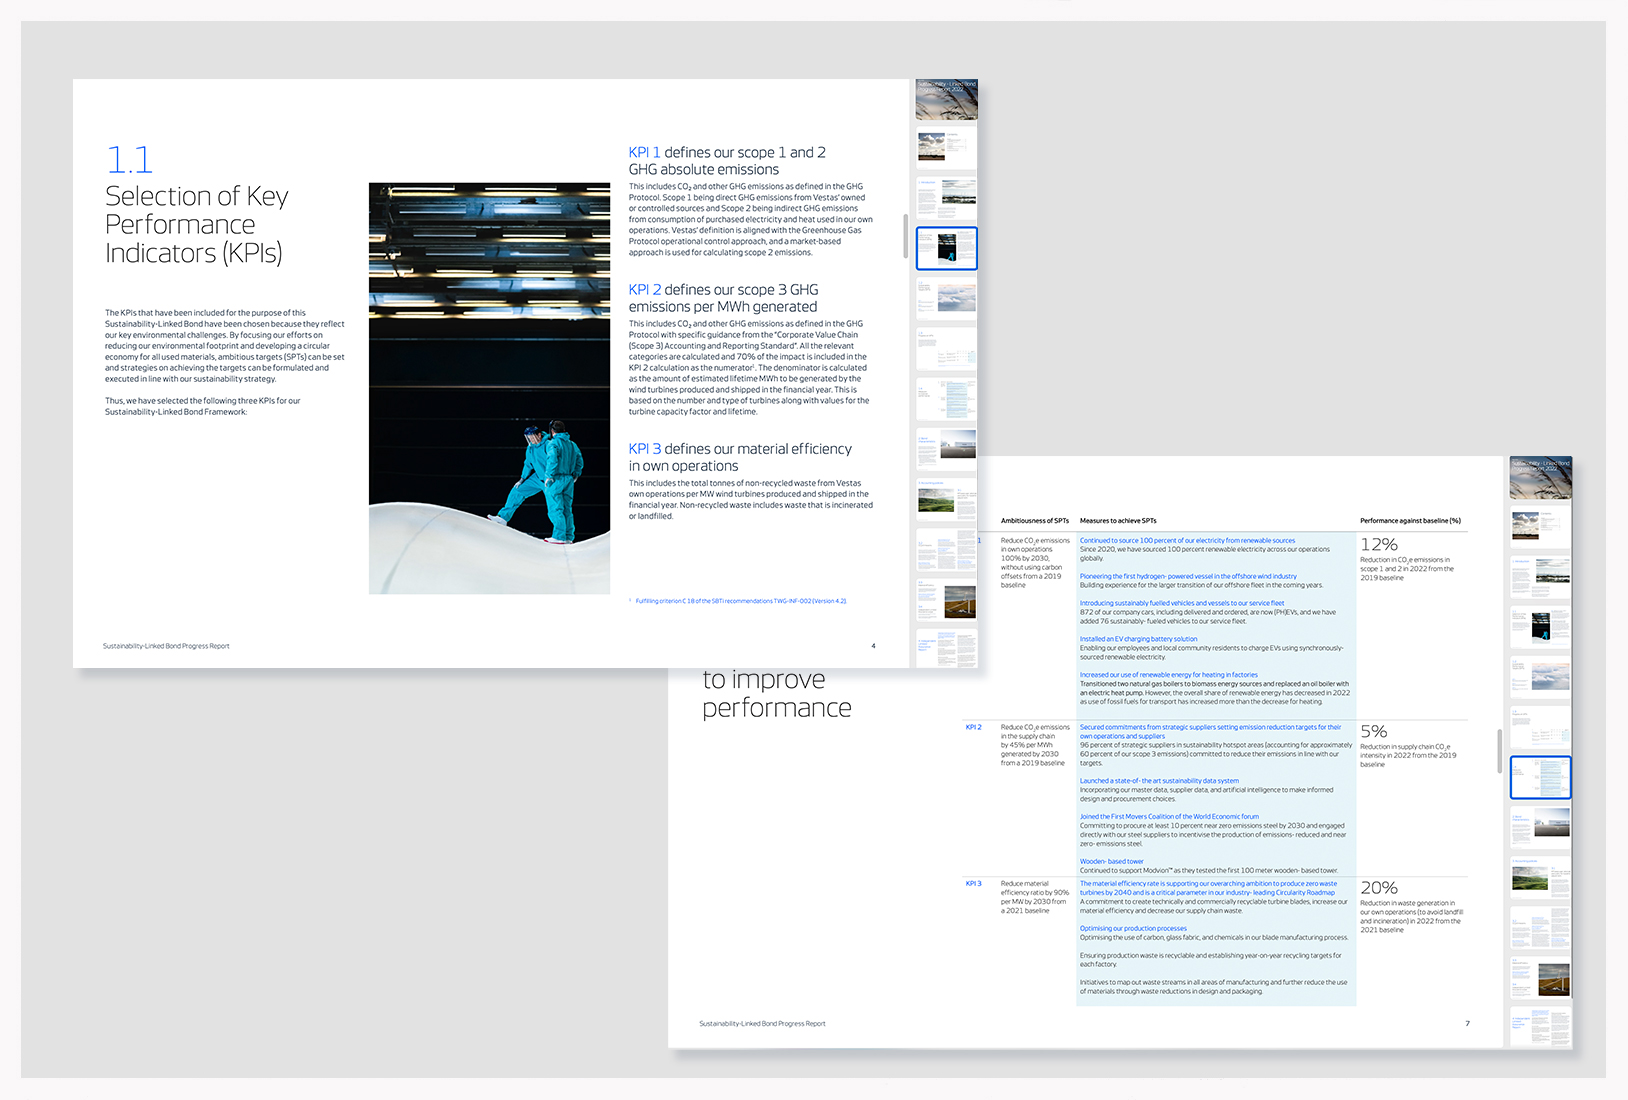Click the 'KPI 3 defines our material efficiency' heading

point(740,457)
